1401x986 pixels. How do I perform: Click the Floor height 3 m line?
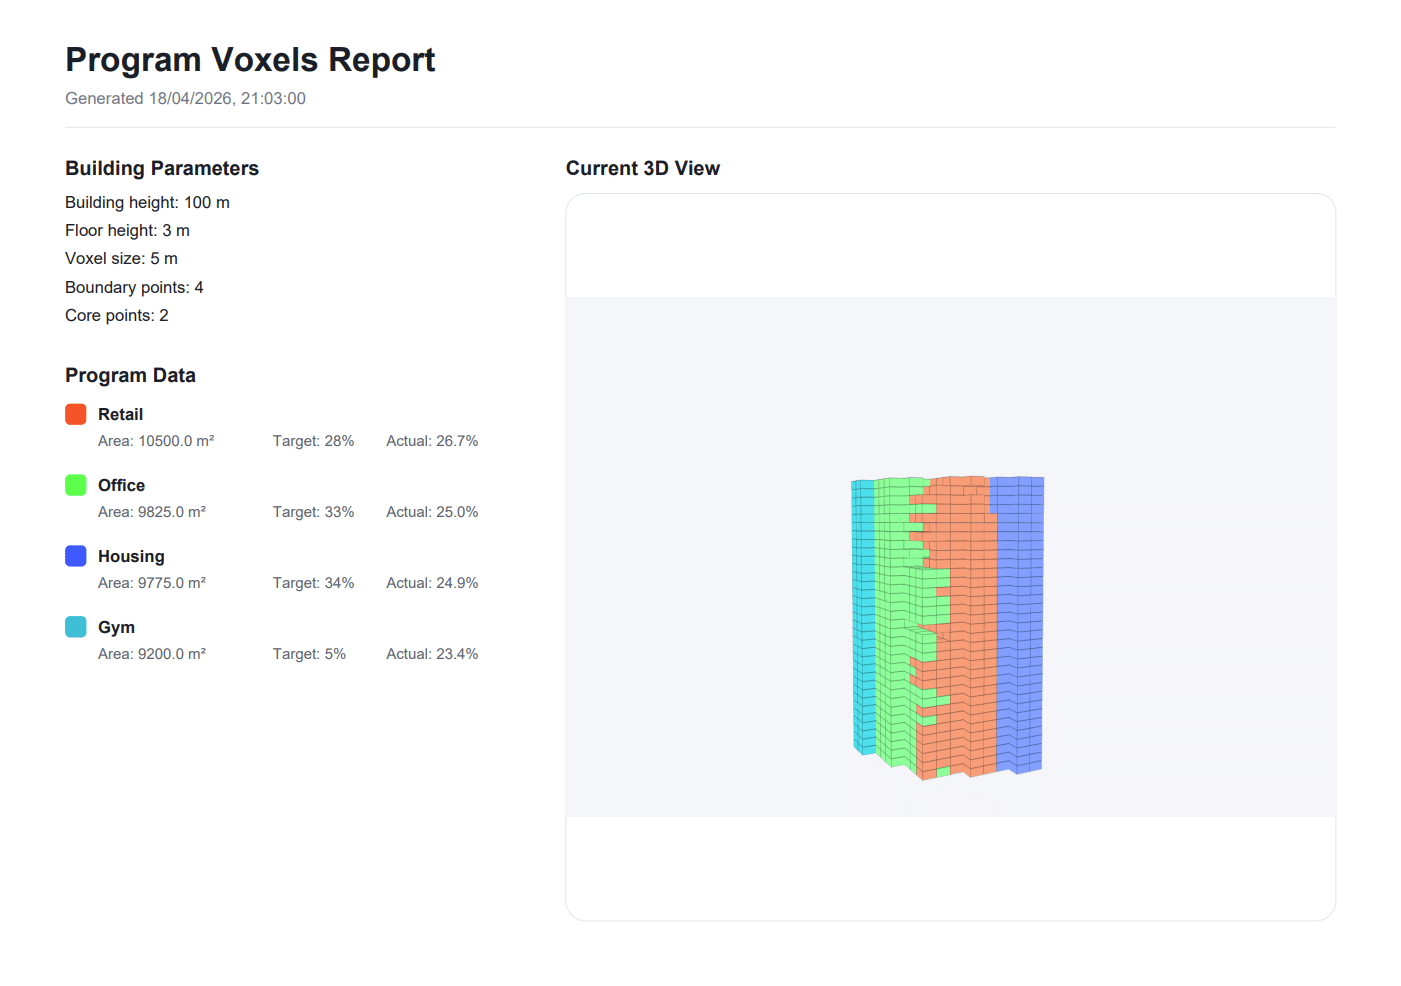[127, 230]
